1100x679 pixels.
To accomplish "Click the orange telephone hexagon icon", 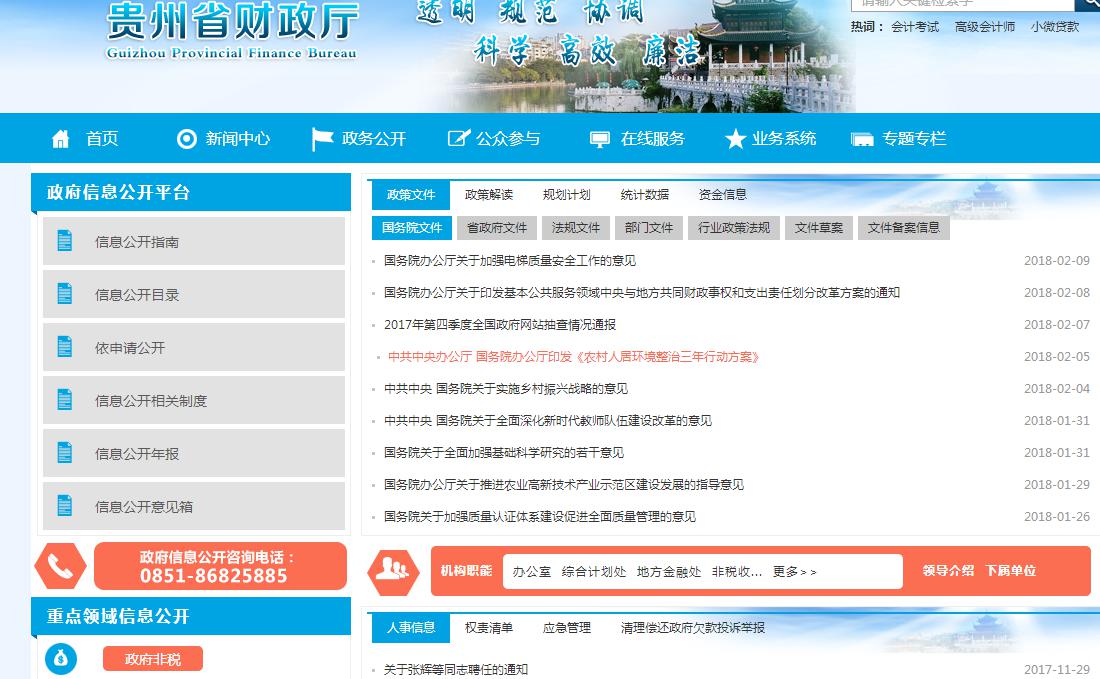I will tap(60, 567).
